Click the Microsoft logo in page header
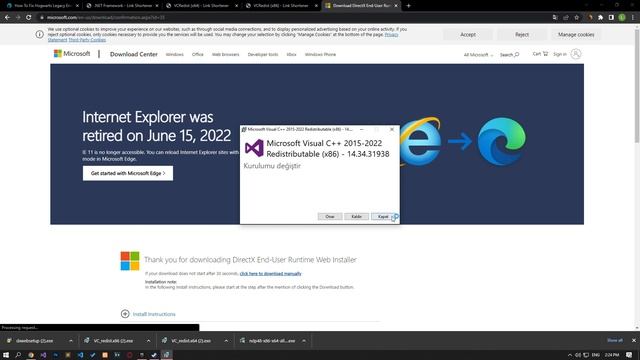 [x=72, y=53]
